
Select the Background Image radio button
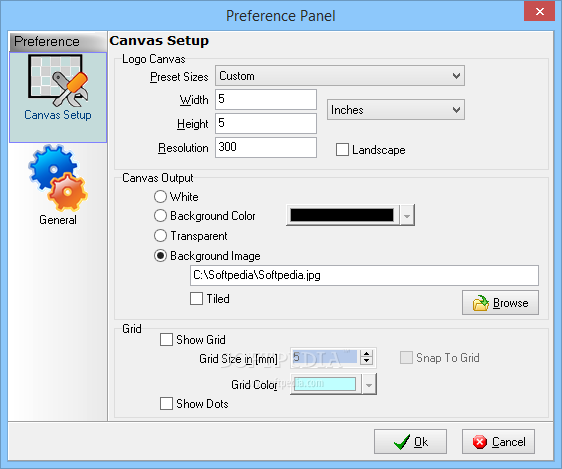(160, 256)
